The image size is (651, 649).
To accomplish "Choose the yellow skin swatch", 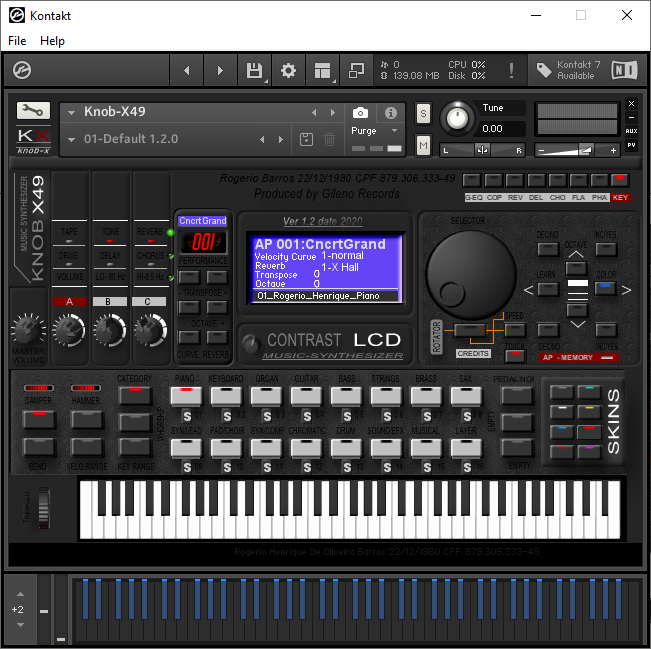I will point(589,412).
